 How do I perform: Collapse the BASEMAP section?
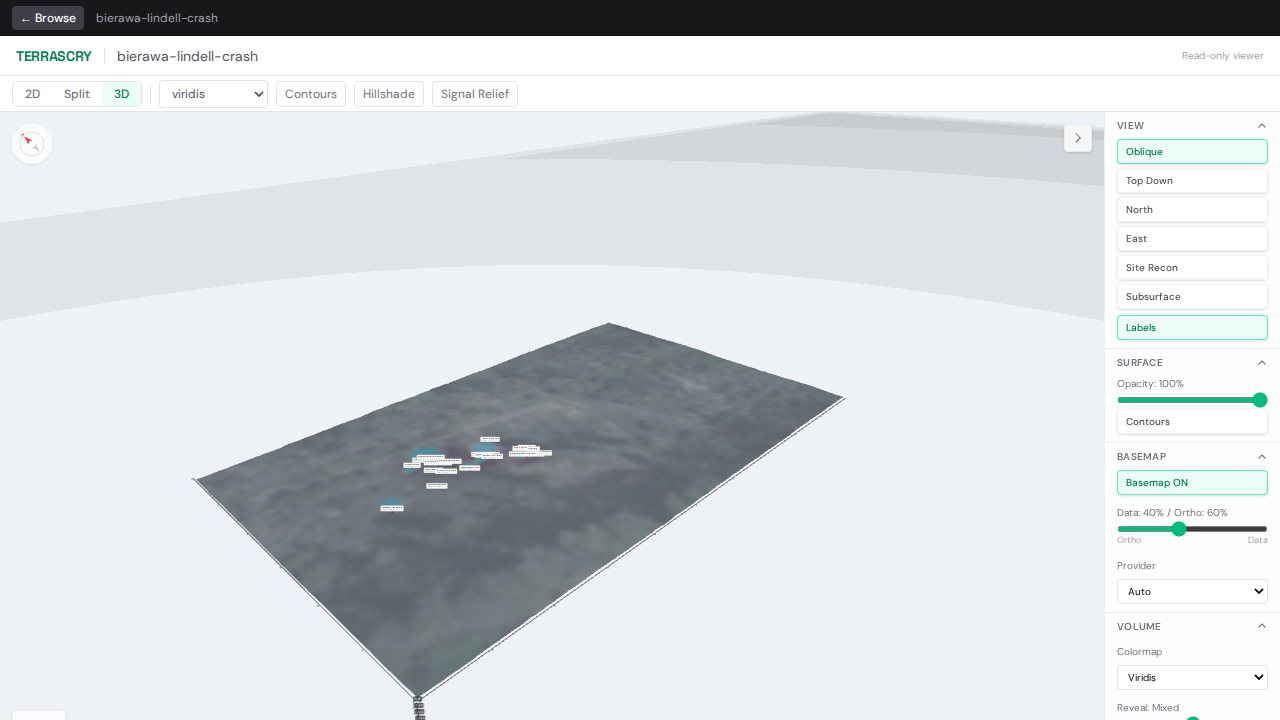1261,456
